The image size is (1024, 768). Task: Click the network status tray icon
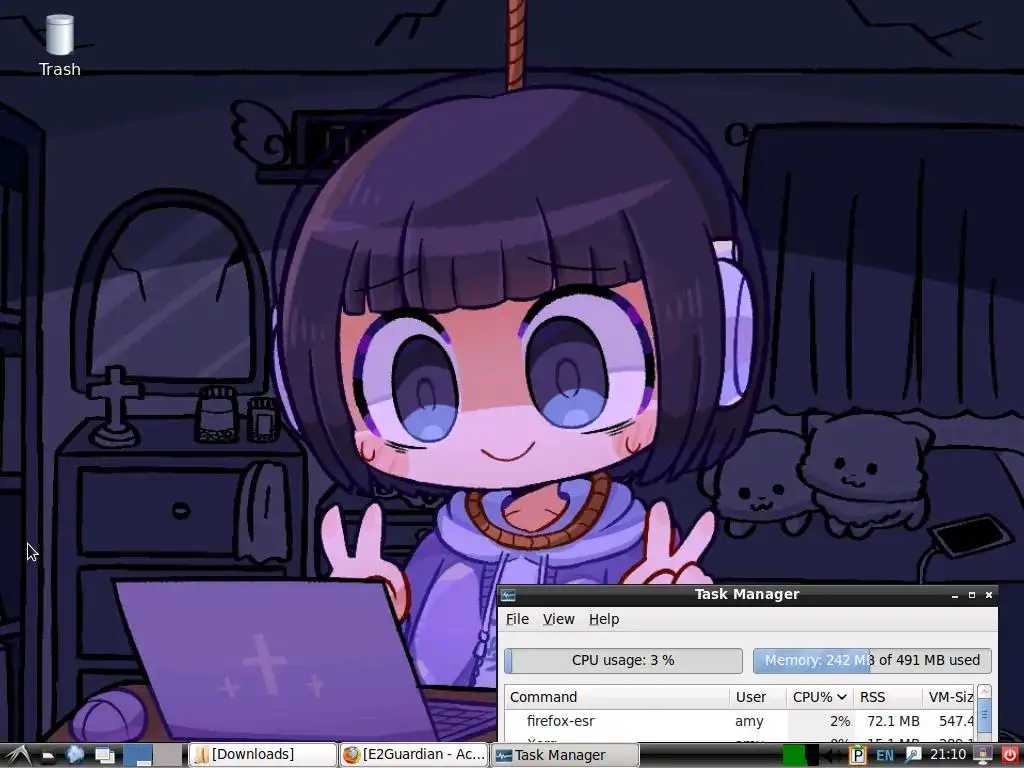(x=913, y=755)
